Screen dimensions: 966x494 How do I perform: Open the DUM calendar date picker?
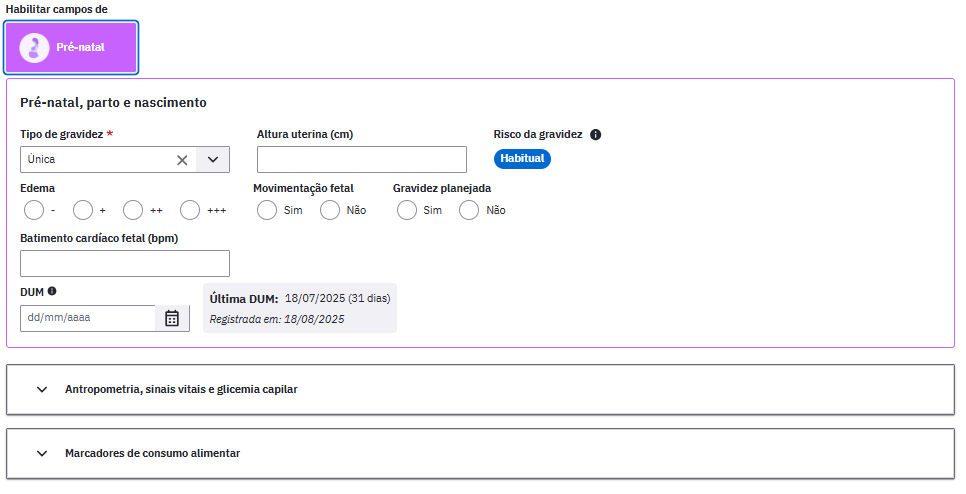point(172,318)
